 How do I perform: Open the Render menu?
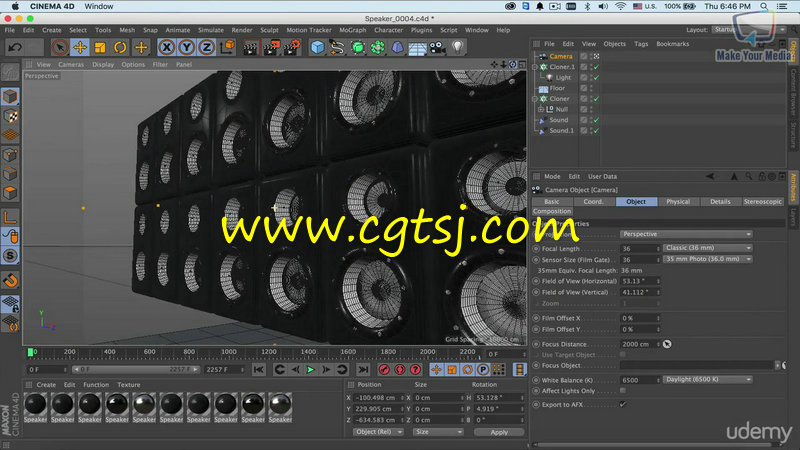242,30
